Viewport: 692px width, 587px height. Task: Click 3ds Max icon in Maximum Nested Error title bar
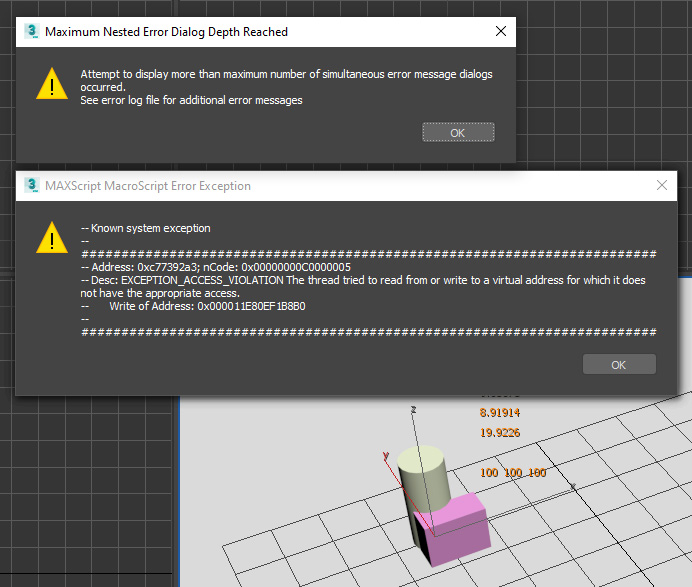(31, 32)
